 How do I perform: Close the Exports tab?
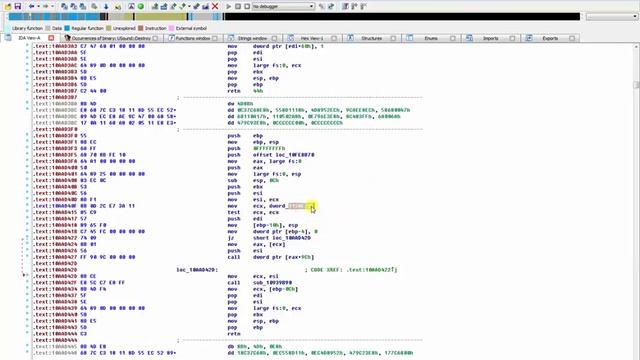572,38
